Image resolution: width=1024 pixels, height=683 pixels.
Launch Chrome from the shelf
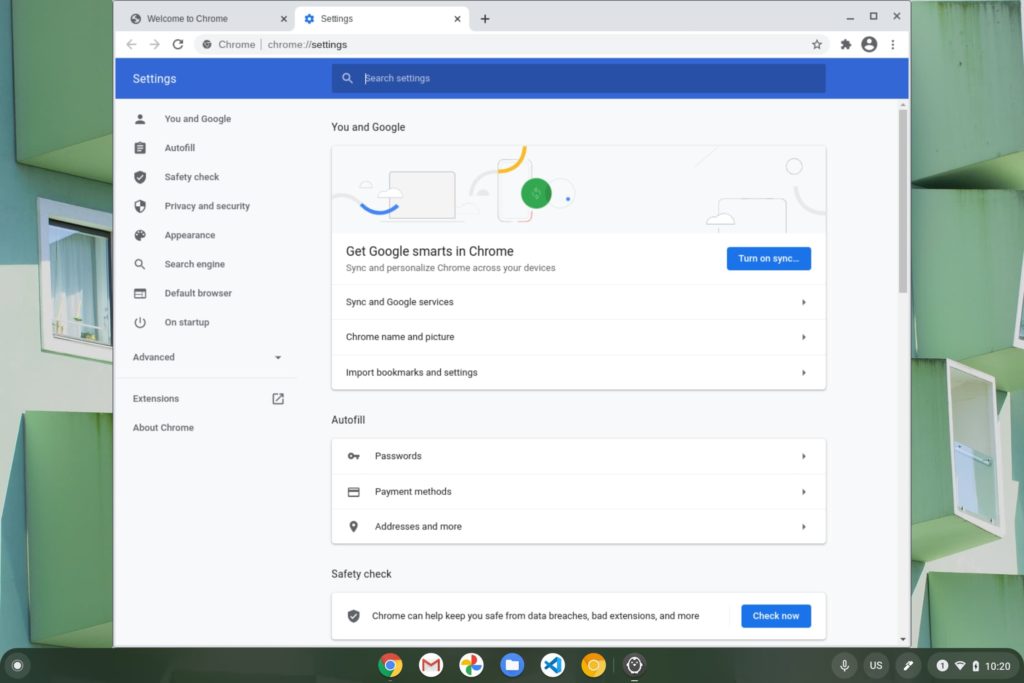pos(390,665)
